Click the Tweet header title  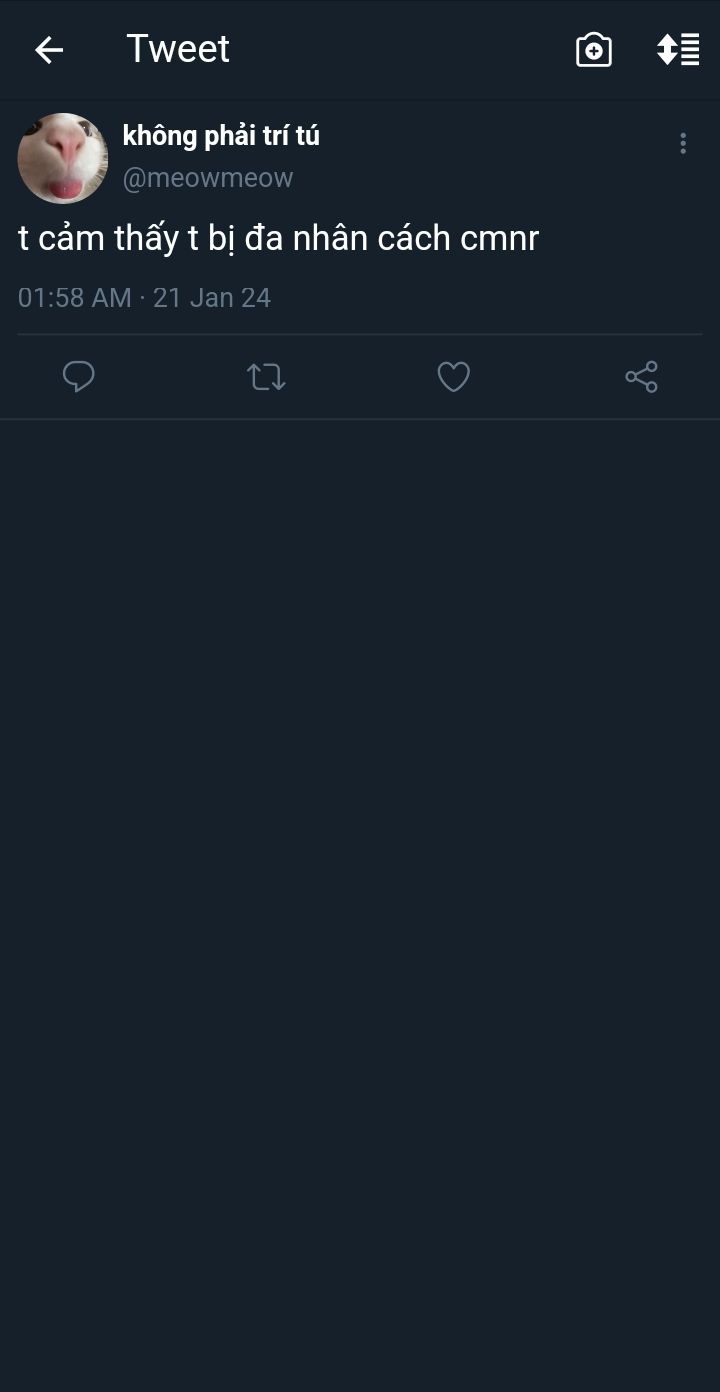pos(178,49)
